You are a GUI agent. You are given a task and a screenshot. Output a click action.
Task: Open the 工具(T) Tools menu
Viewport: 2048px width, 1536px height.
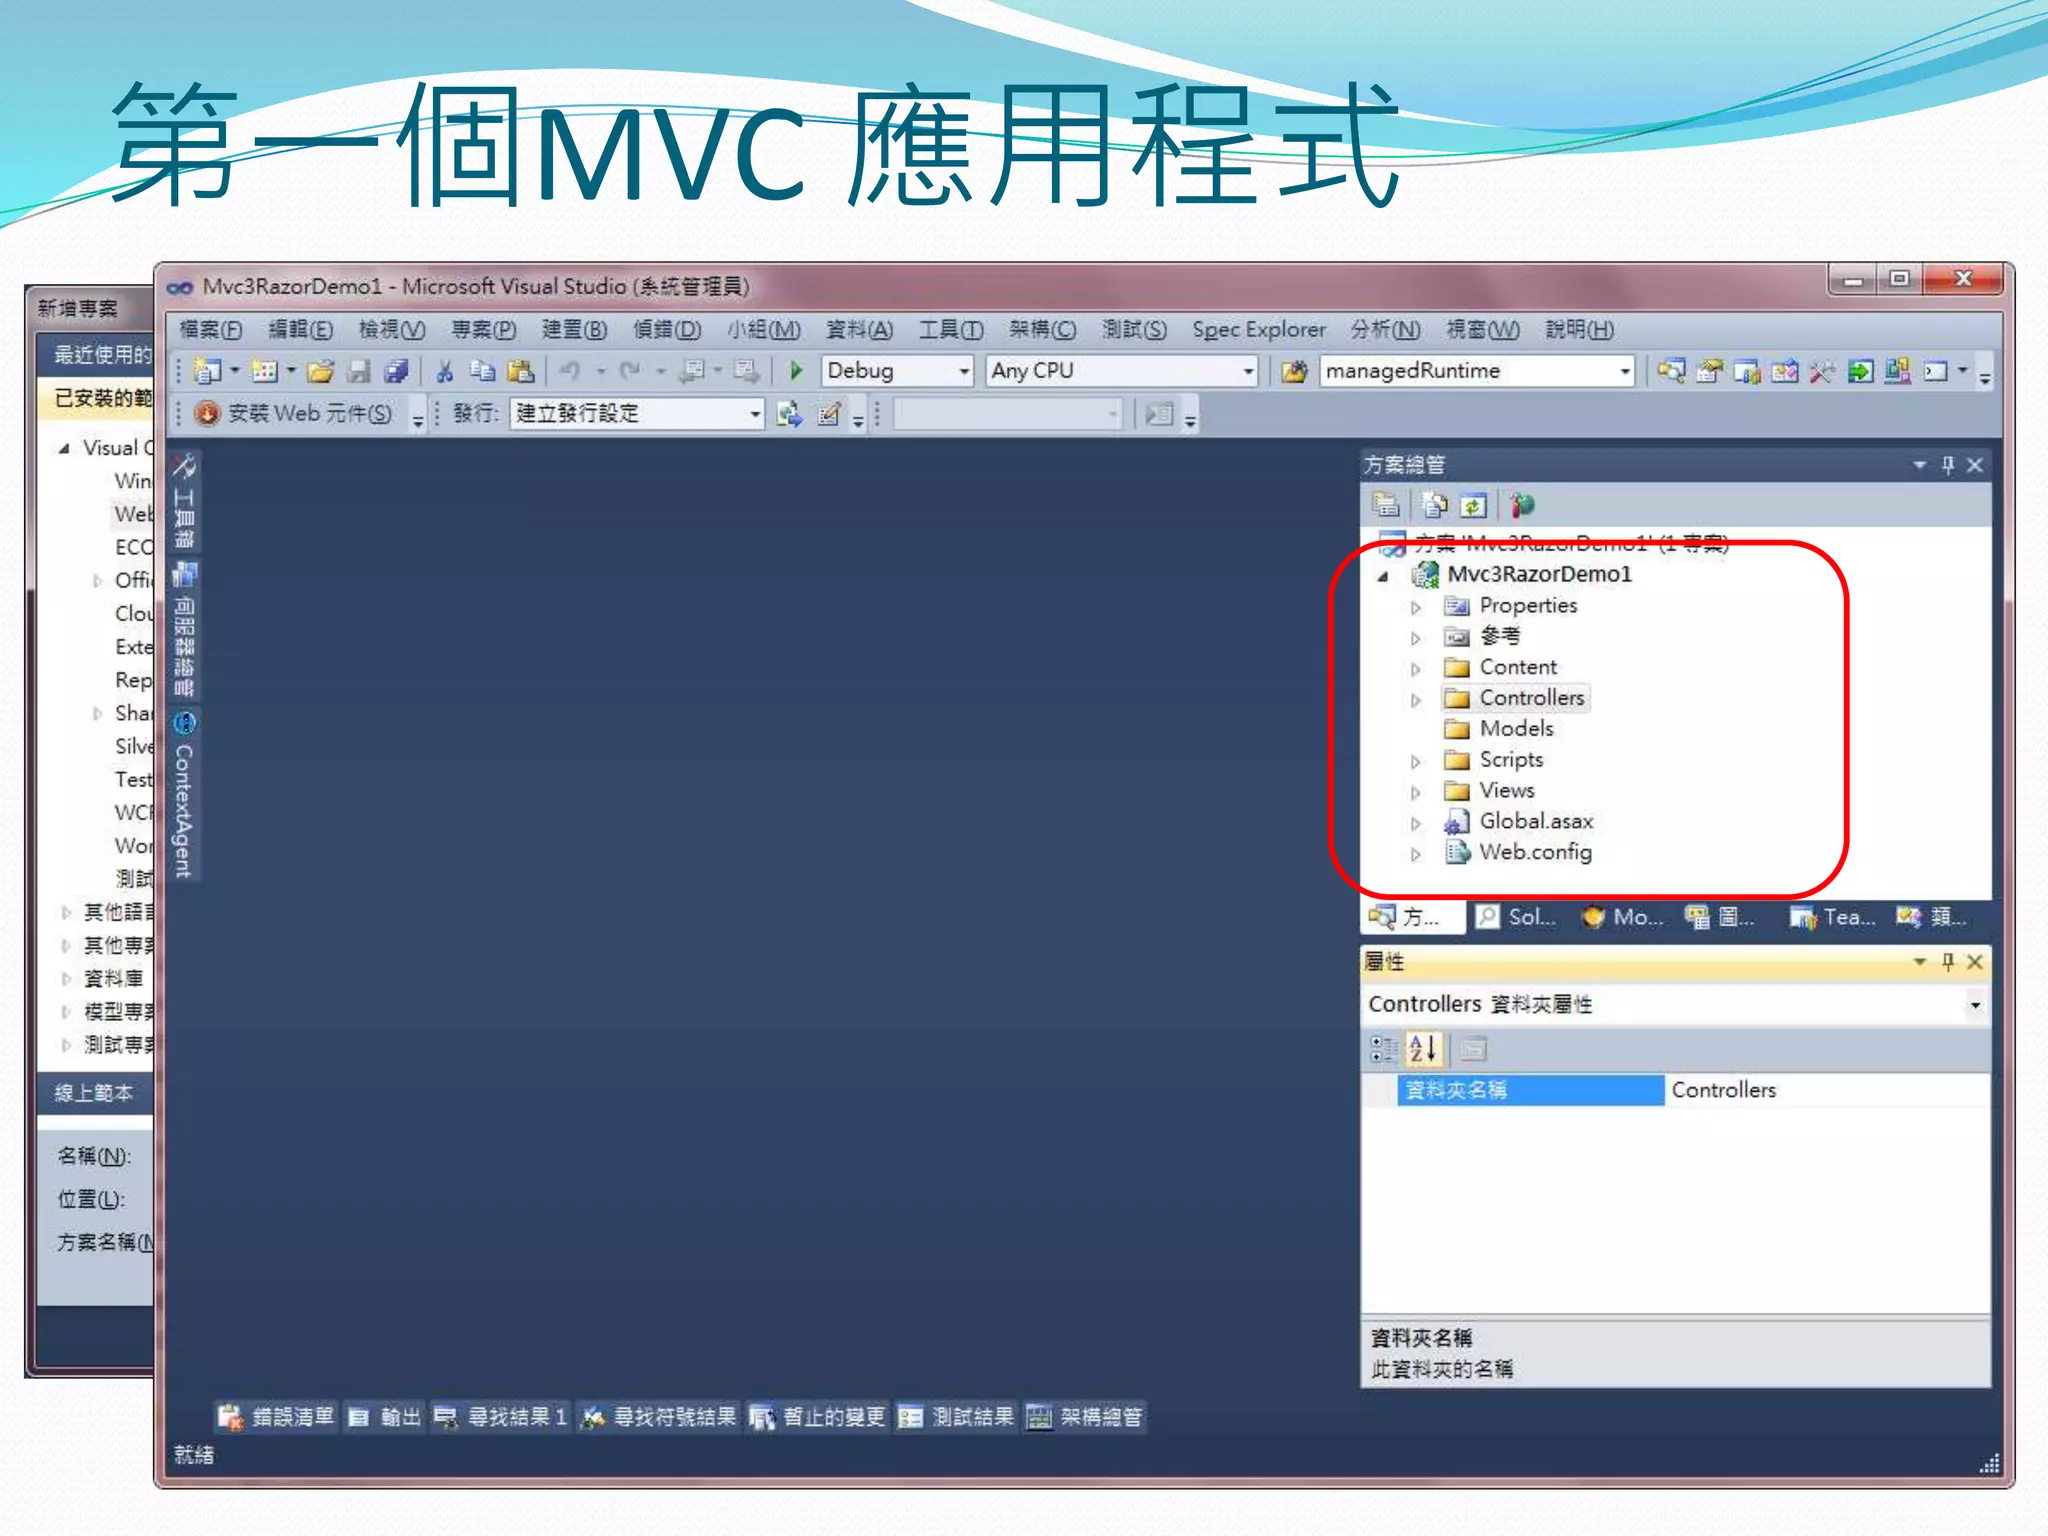[951, 330]
